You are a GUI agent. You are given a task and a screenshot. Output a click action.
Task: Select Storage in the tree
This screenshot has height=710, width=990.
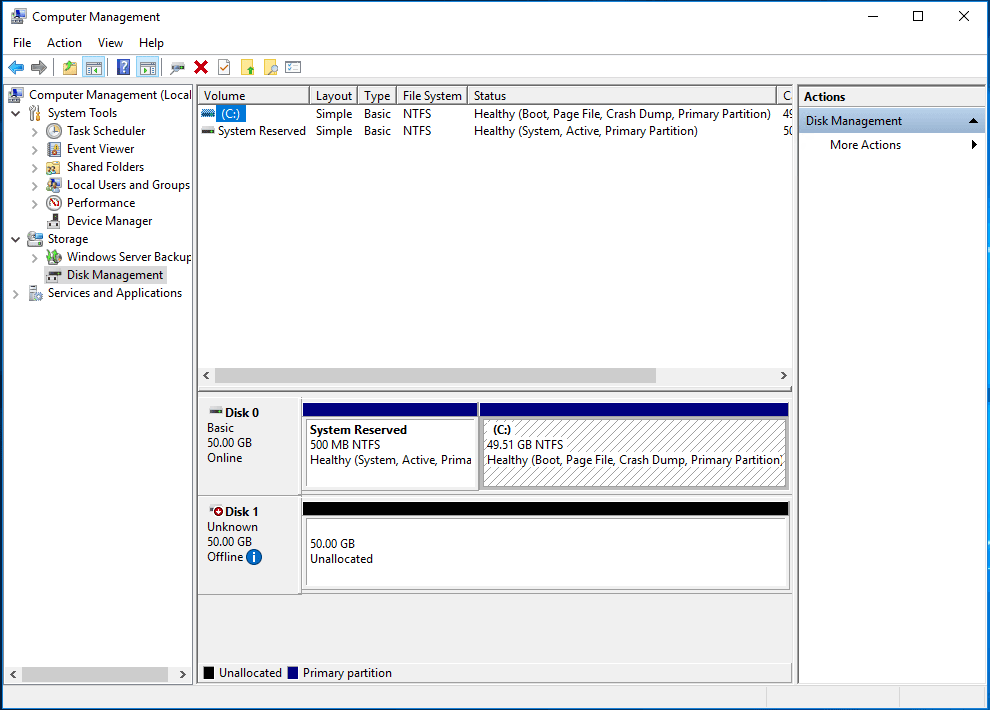tap(68, 239)
